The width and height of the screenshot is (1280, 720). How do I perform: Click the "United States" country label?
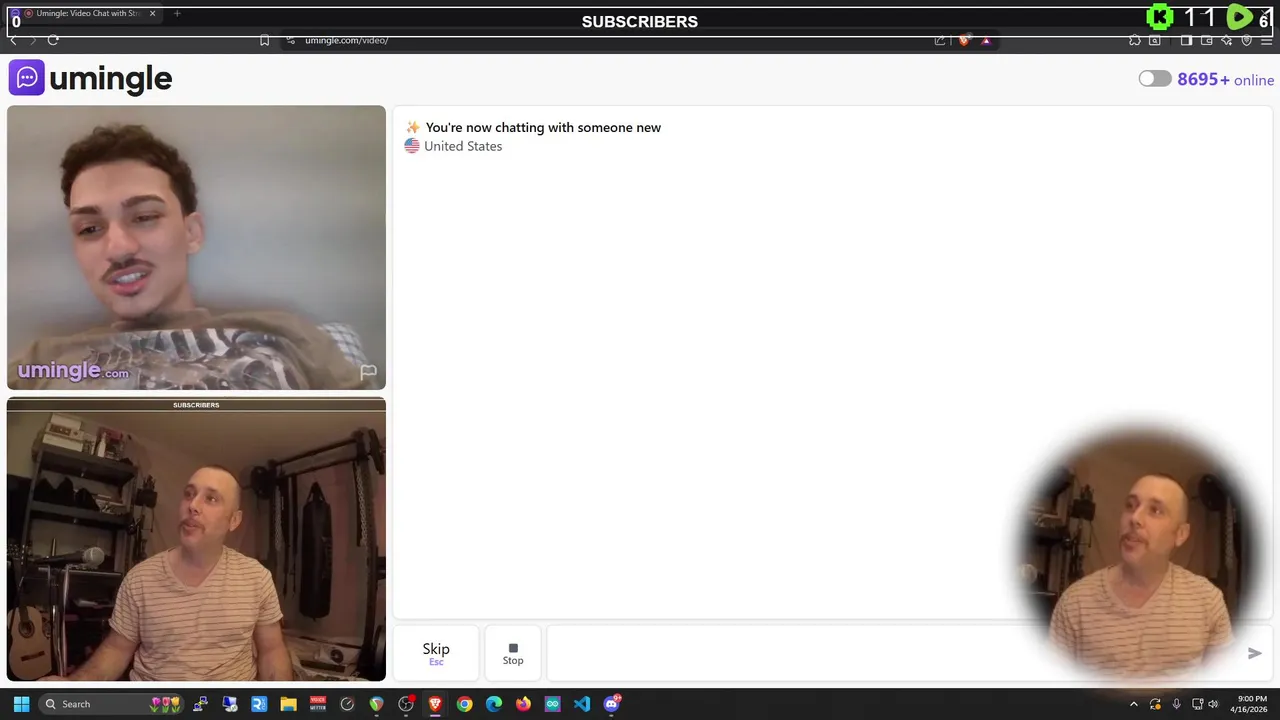click(x=463, y=146)
